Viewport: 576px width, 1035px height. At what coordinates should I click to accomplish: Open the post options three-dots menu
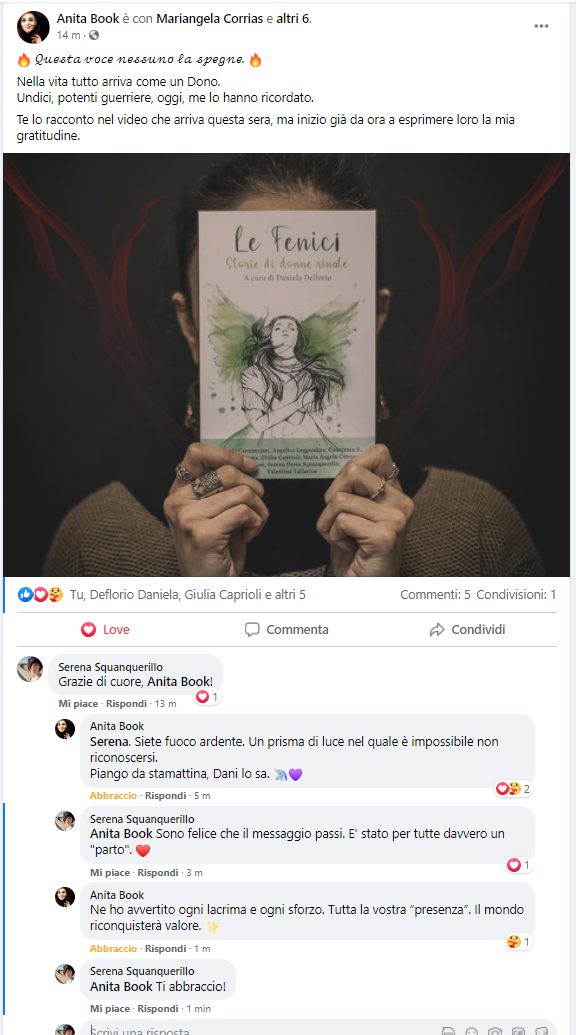point(541,26)
